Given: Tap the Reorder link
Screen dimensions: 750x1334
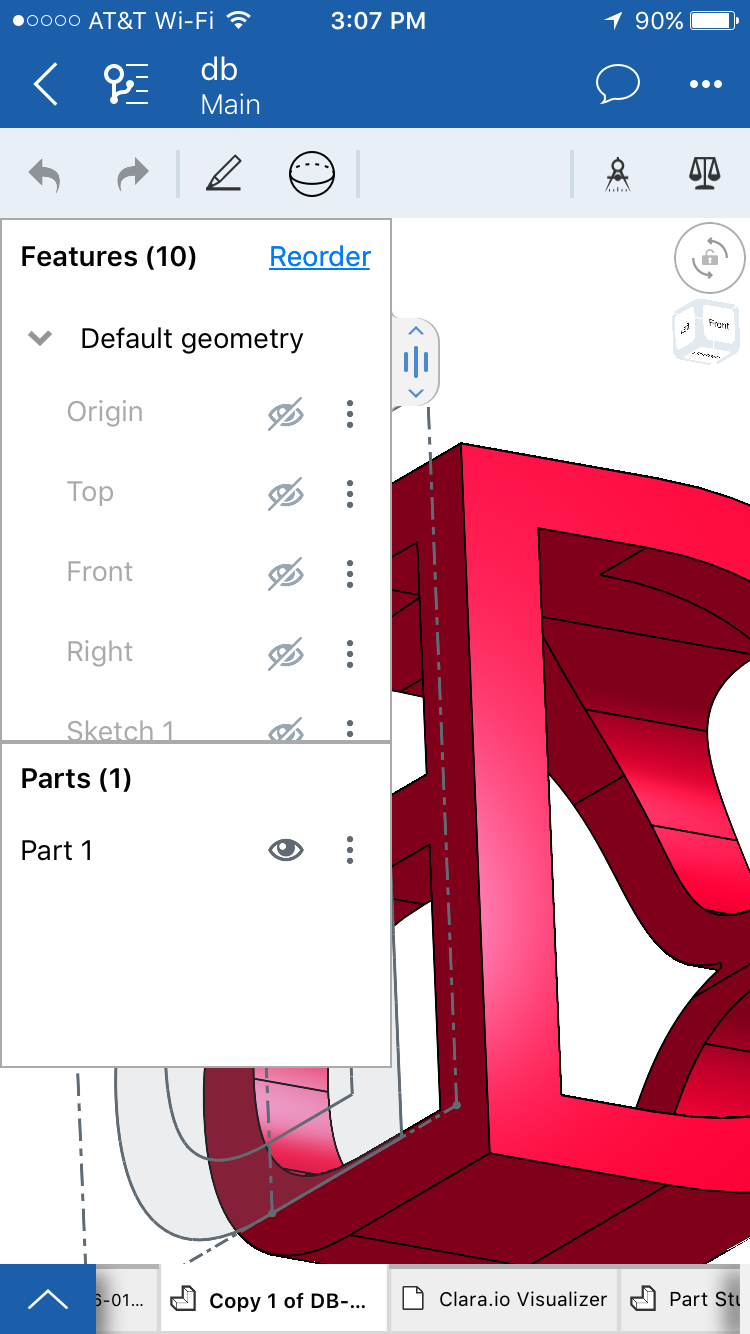Looking at the screenshot, I should point(319,257).
